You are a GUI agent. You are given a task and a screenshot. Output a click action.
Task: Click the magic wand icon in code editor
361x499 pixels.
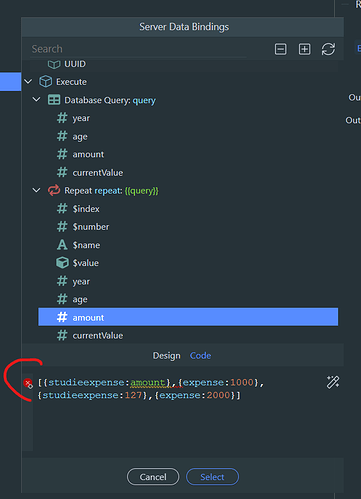point(333,382)
